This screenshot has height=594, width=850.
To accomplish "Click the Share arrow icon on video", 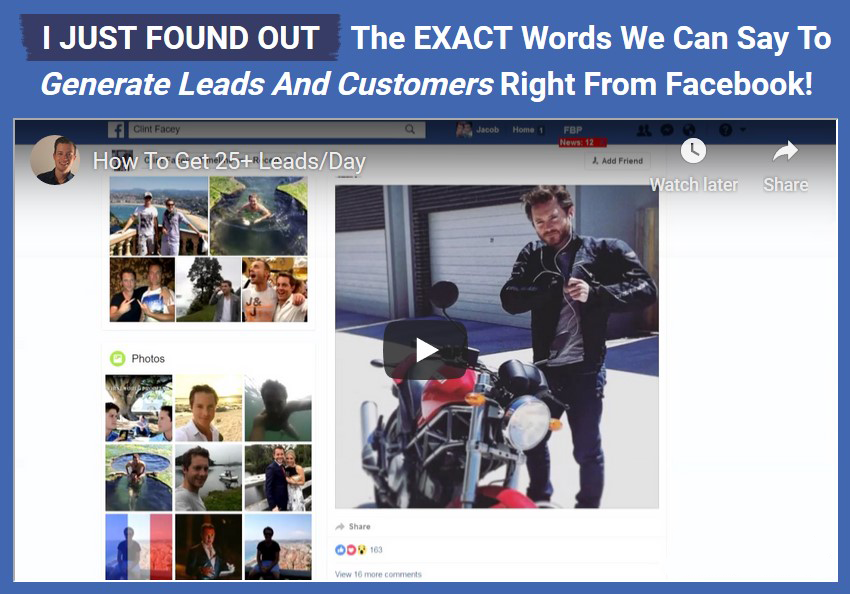I will coord(785,151).
